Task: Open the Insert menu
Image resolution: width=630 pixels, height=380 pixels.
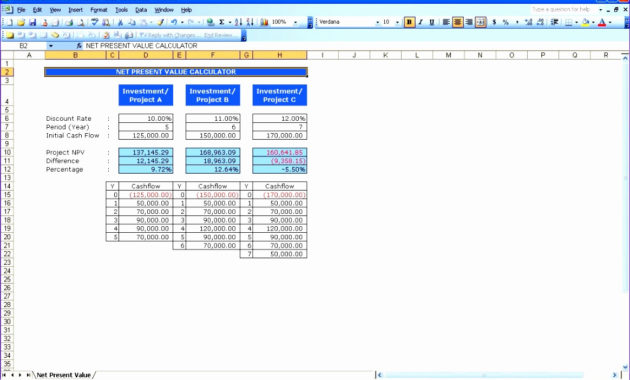Action: tap(75, 10)
